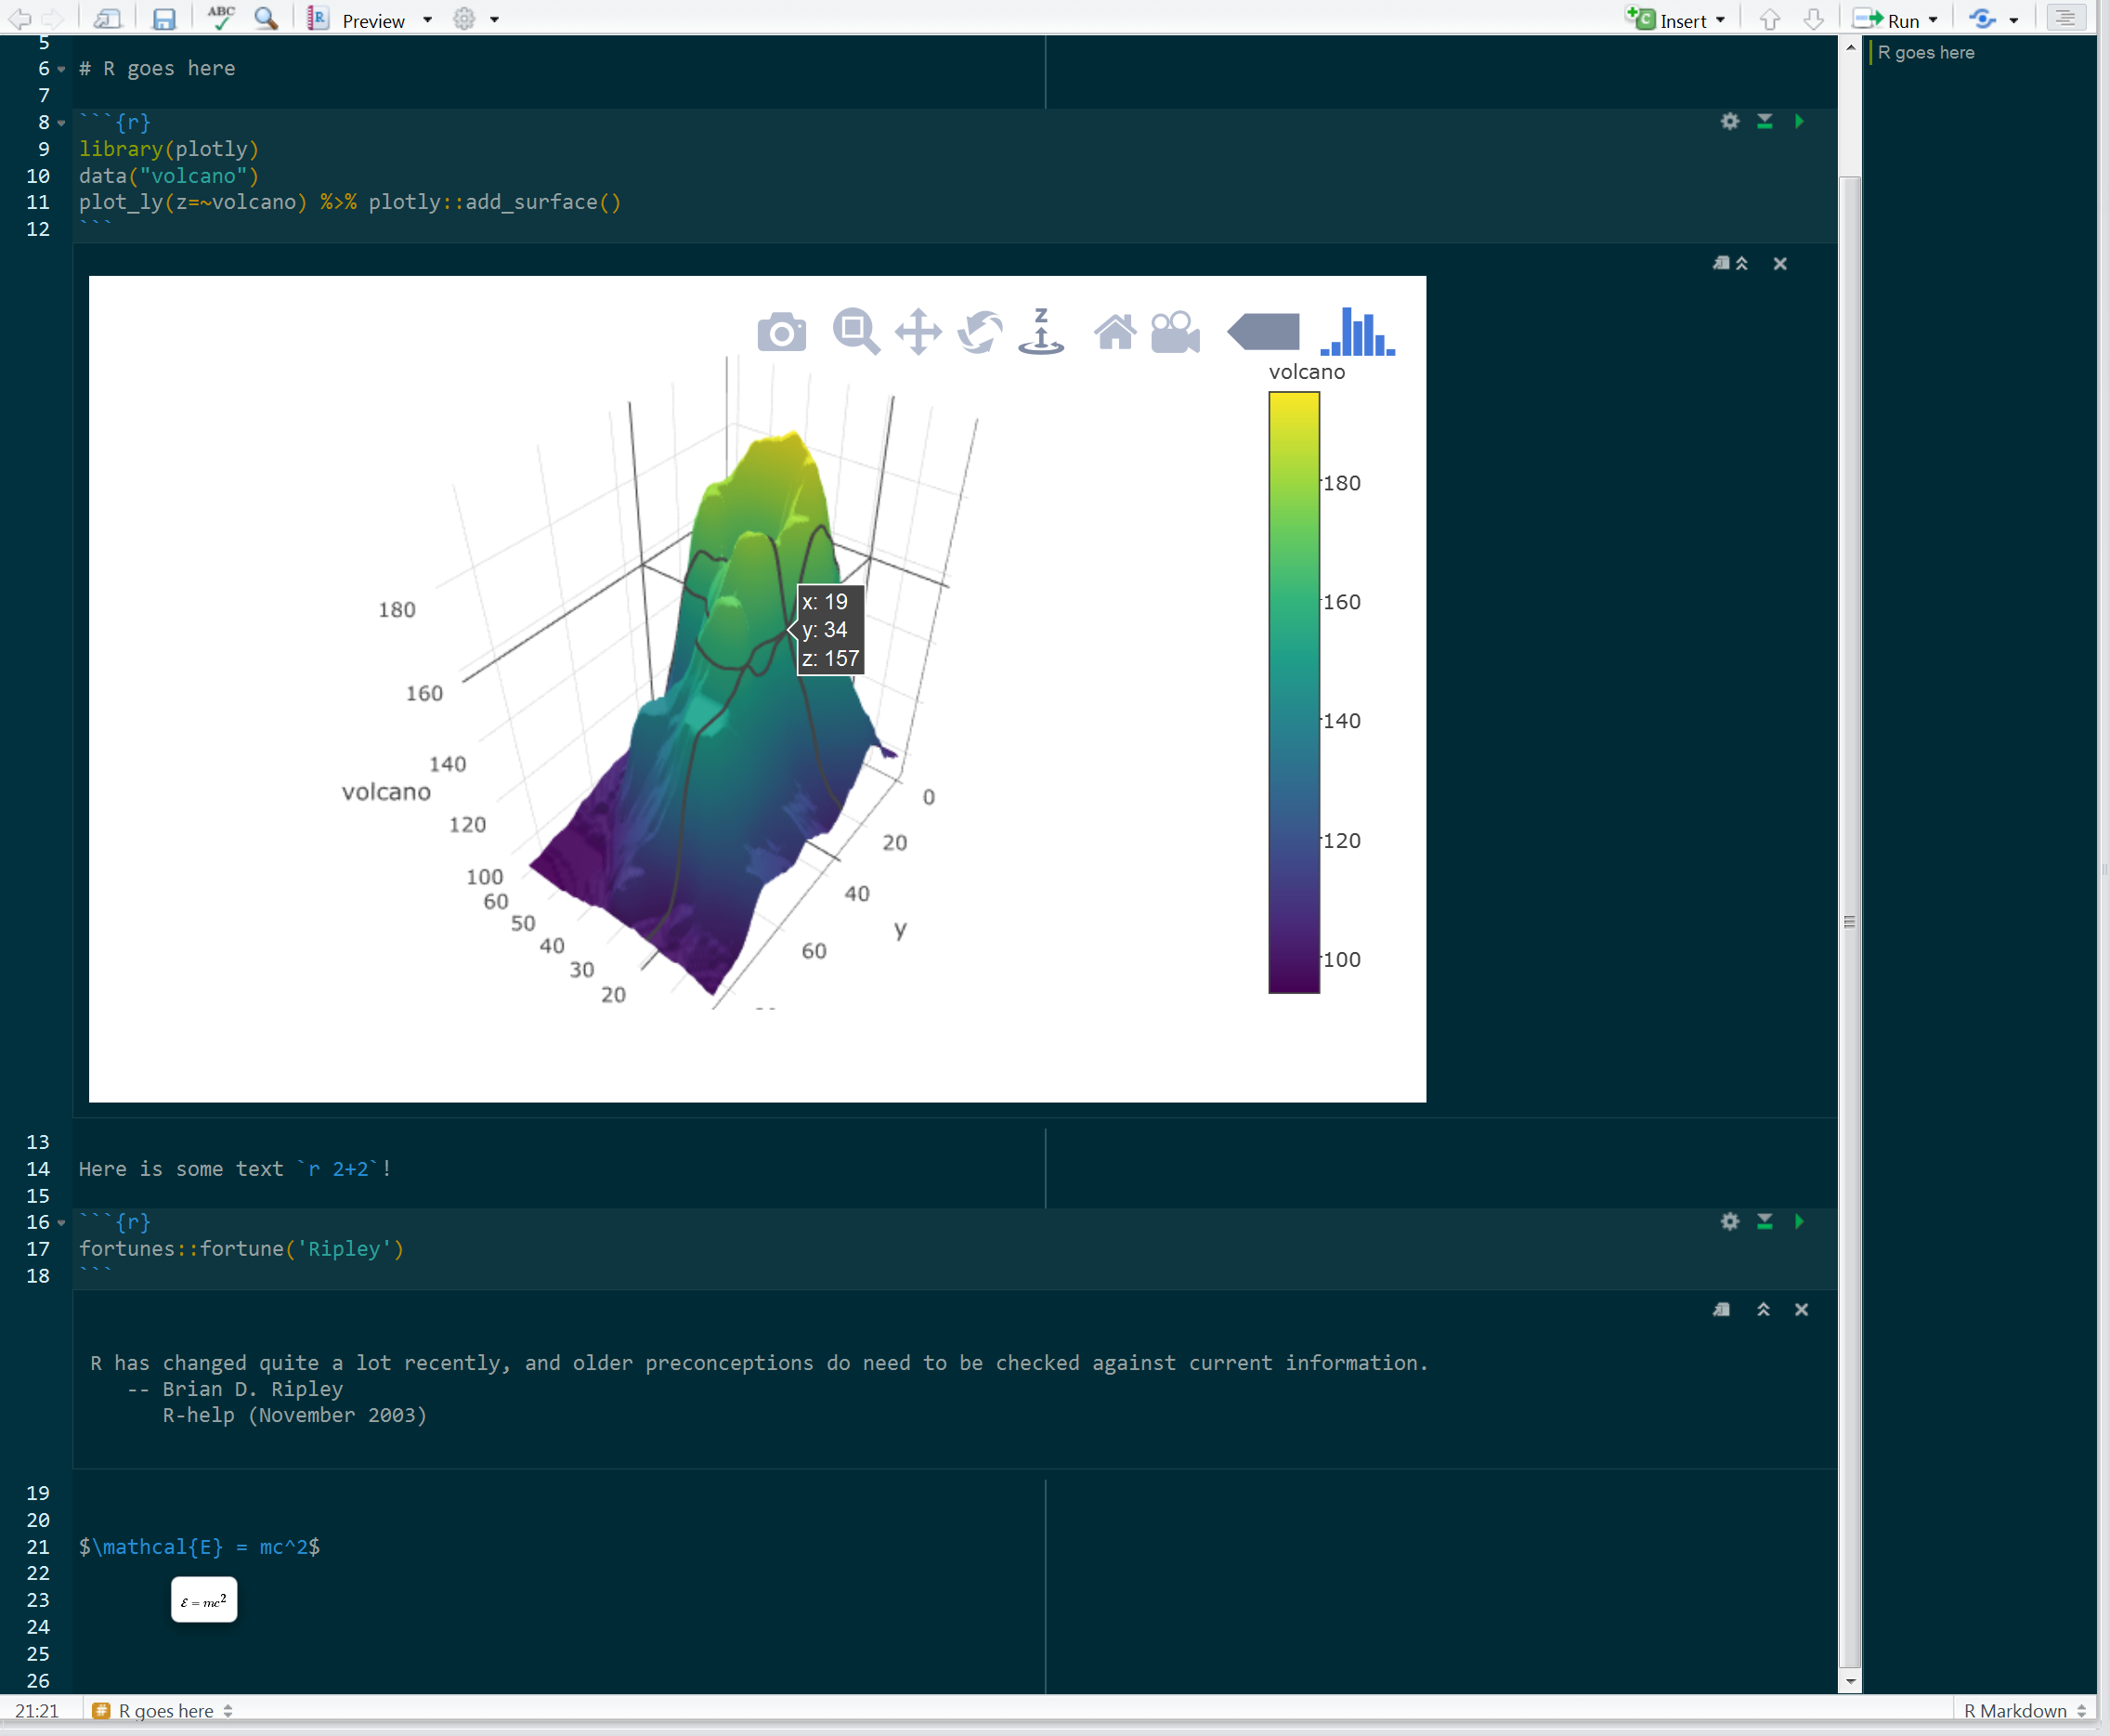Click editor scrollbar up arrow
This screenshot has width=2110, height=1736.
1850,47
